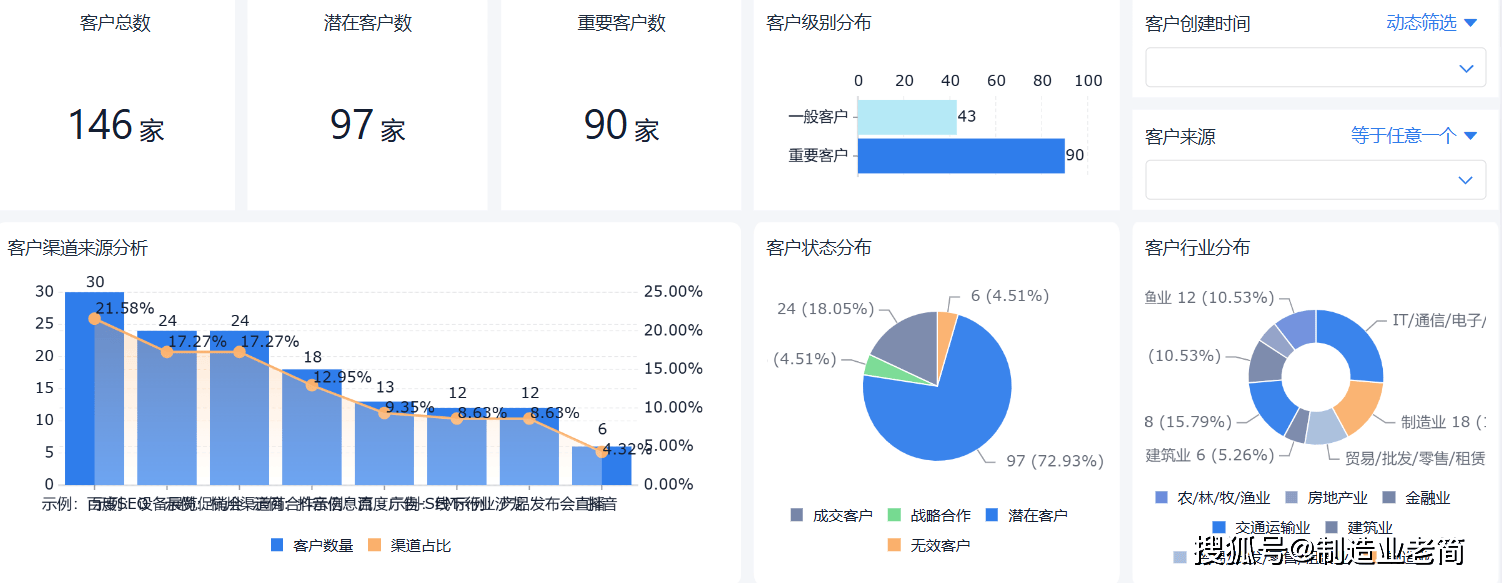Click the channel bar labeled 18
The width and height of the screenshot is (1502, 583).
[x=312, y=427]
